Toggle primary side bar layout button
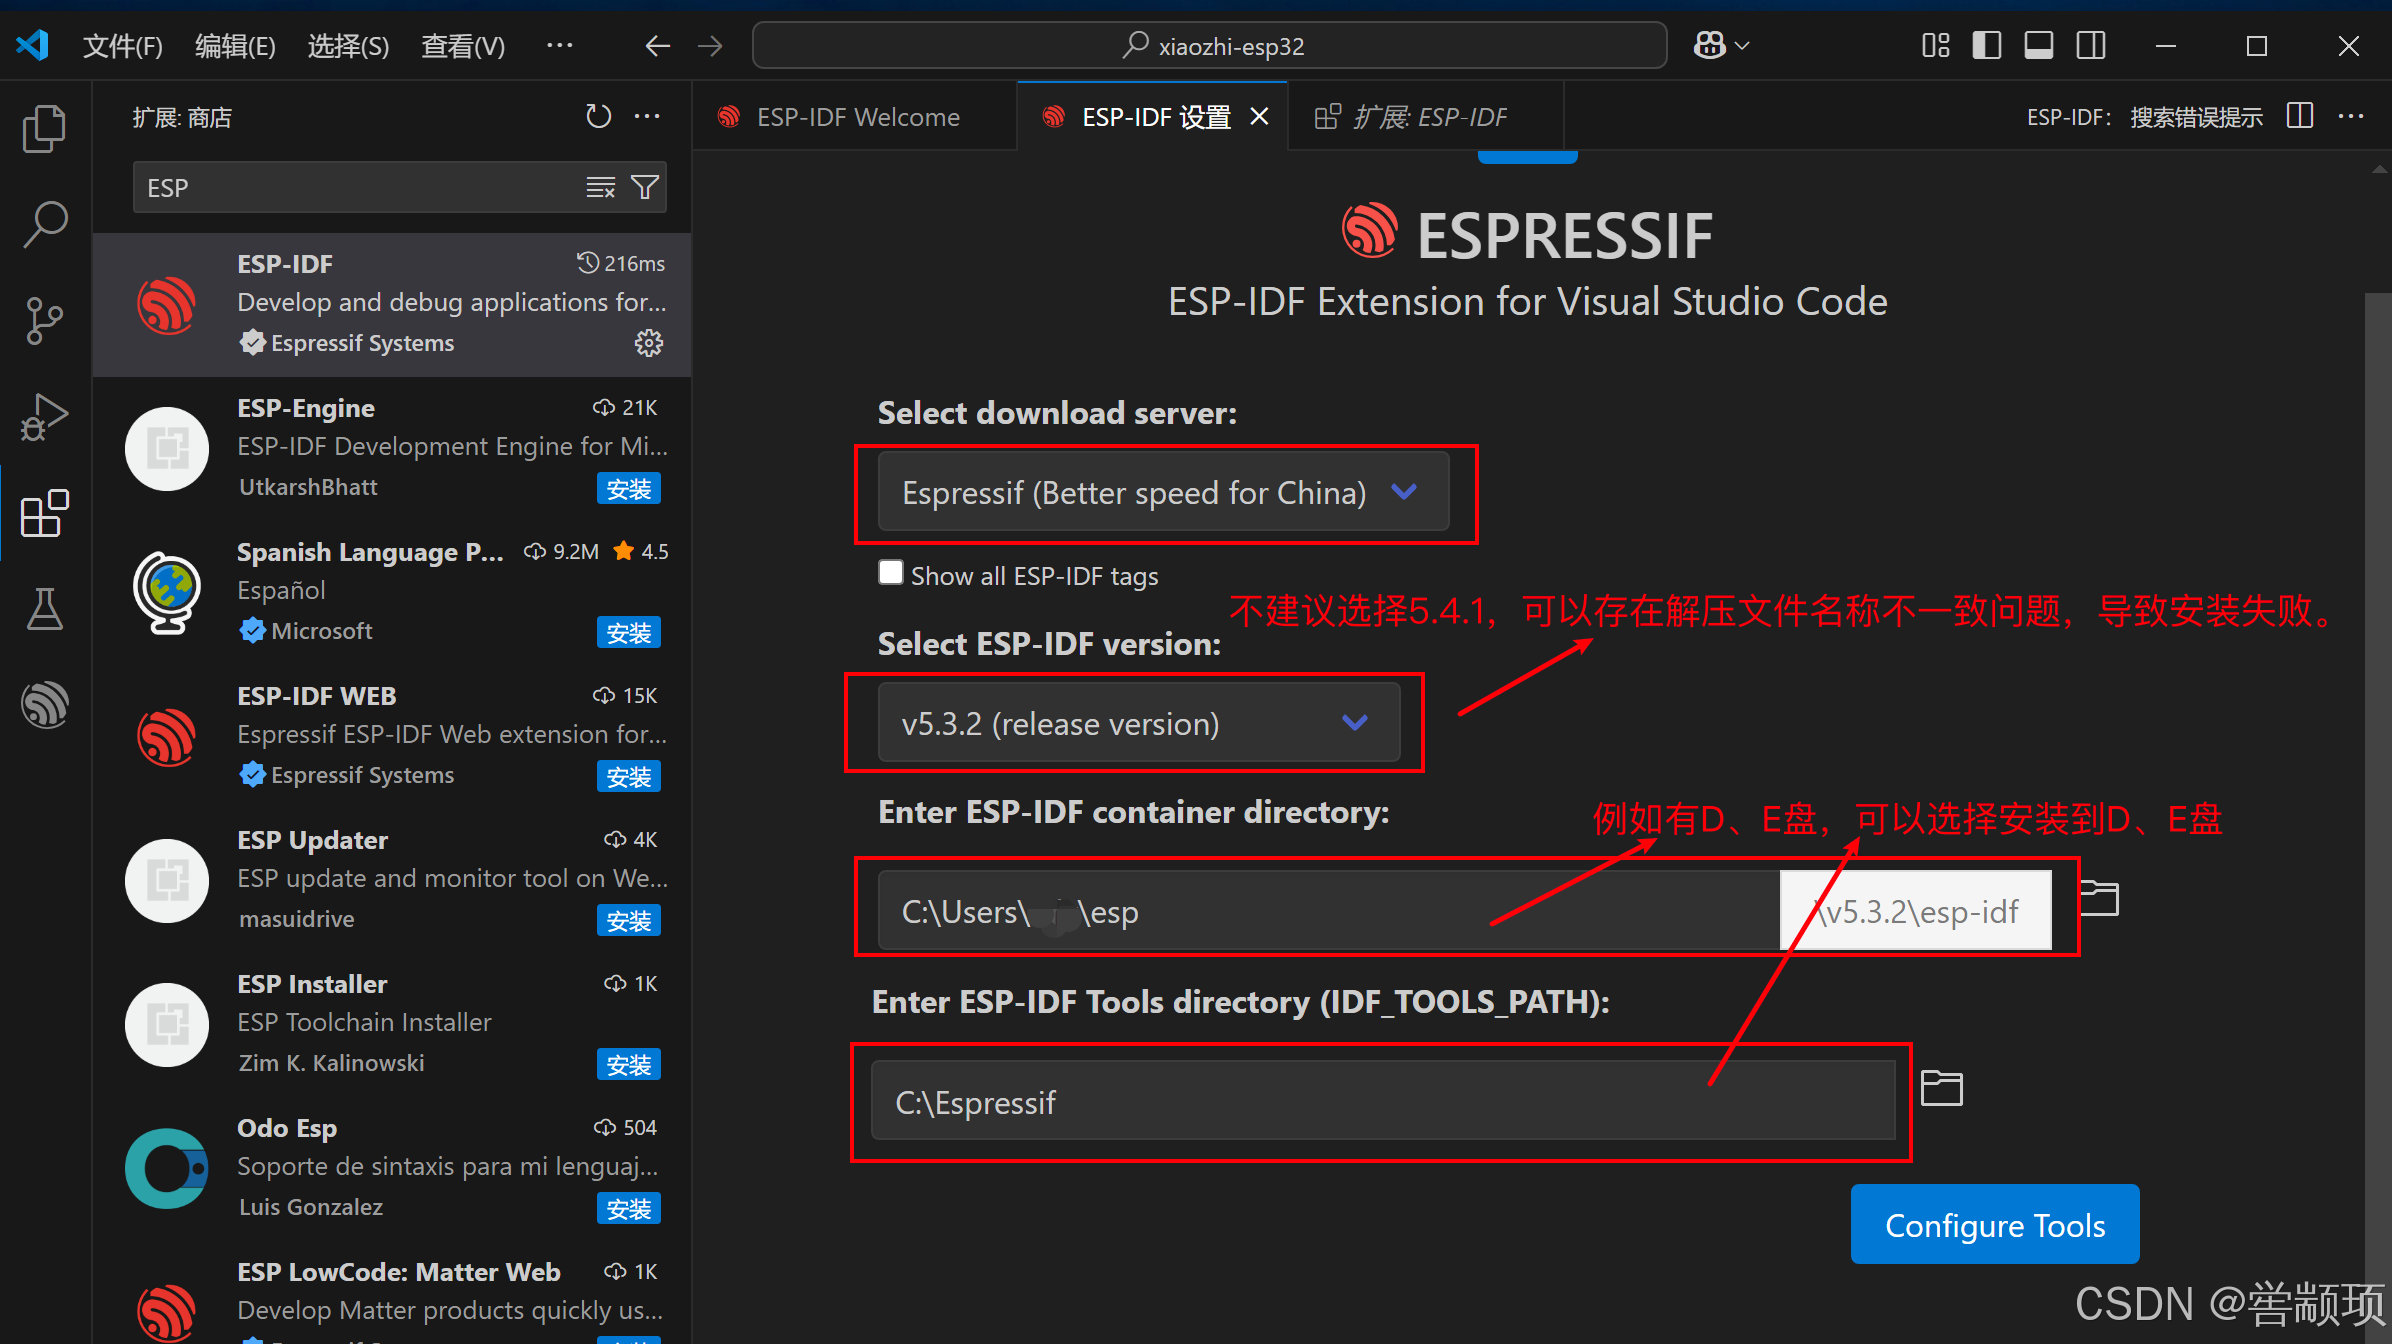This screenshot has width=2392, height=1344. pos(1986,46)
